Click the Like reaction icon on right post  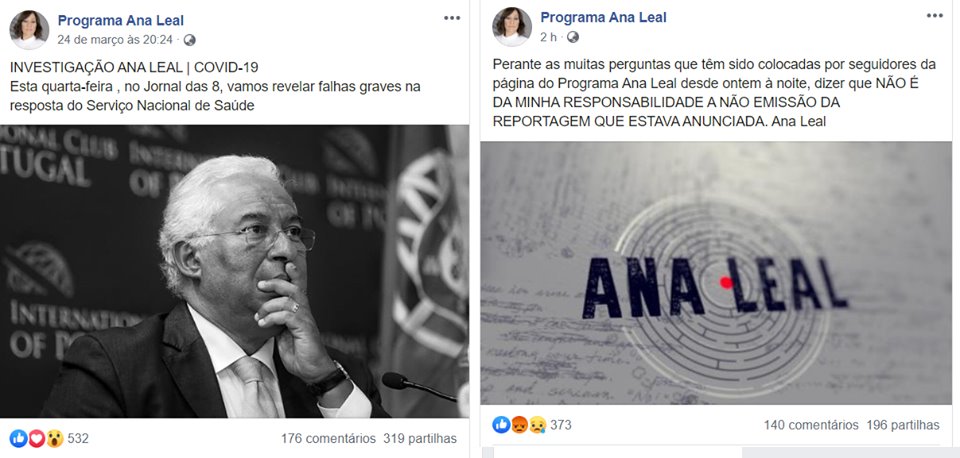tap(501, 424)
